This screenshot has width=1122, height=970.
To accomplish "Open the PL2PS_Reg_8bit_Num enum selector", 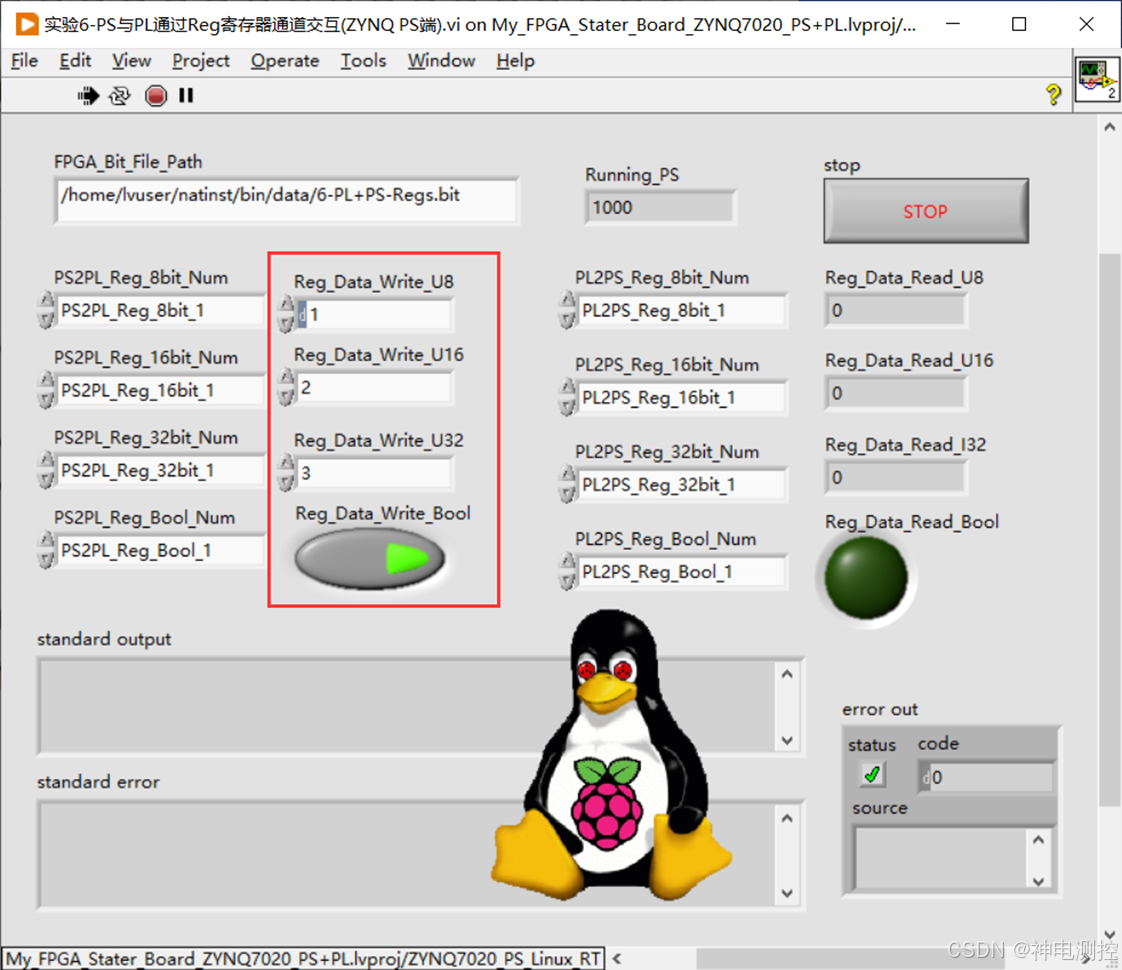I will click(x=683, y=310).
